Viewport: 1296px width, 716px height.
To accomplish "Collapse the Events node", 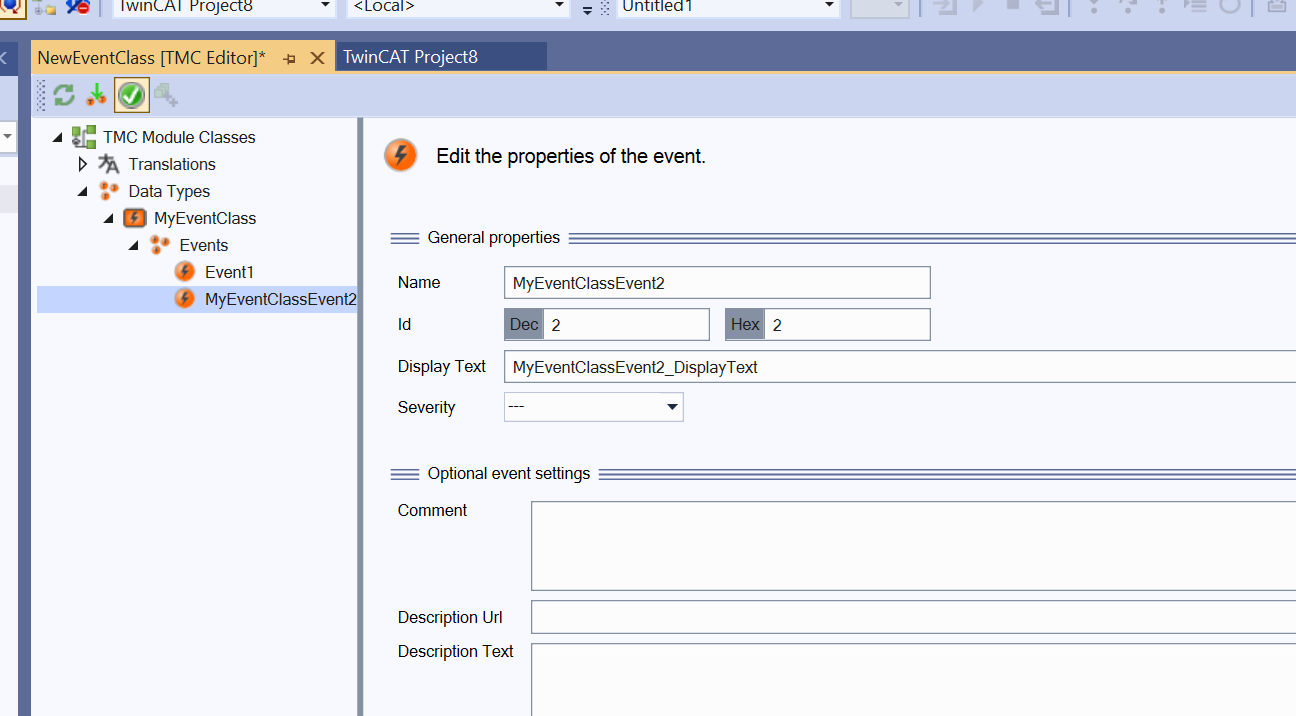I will 134,245.
